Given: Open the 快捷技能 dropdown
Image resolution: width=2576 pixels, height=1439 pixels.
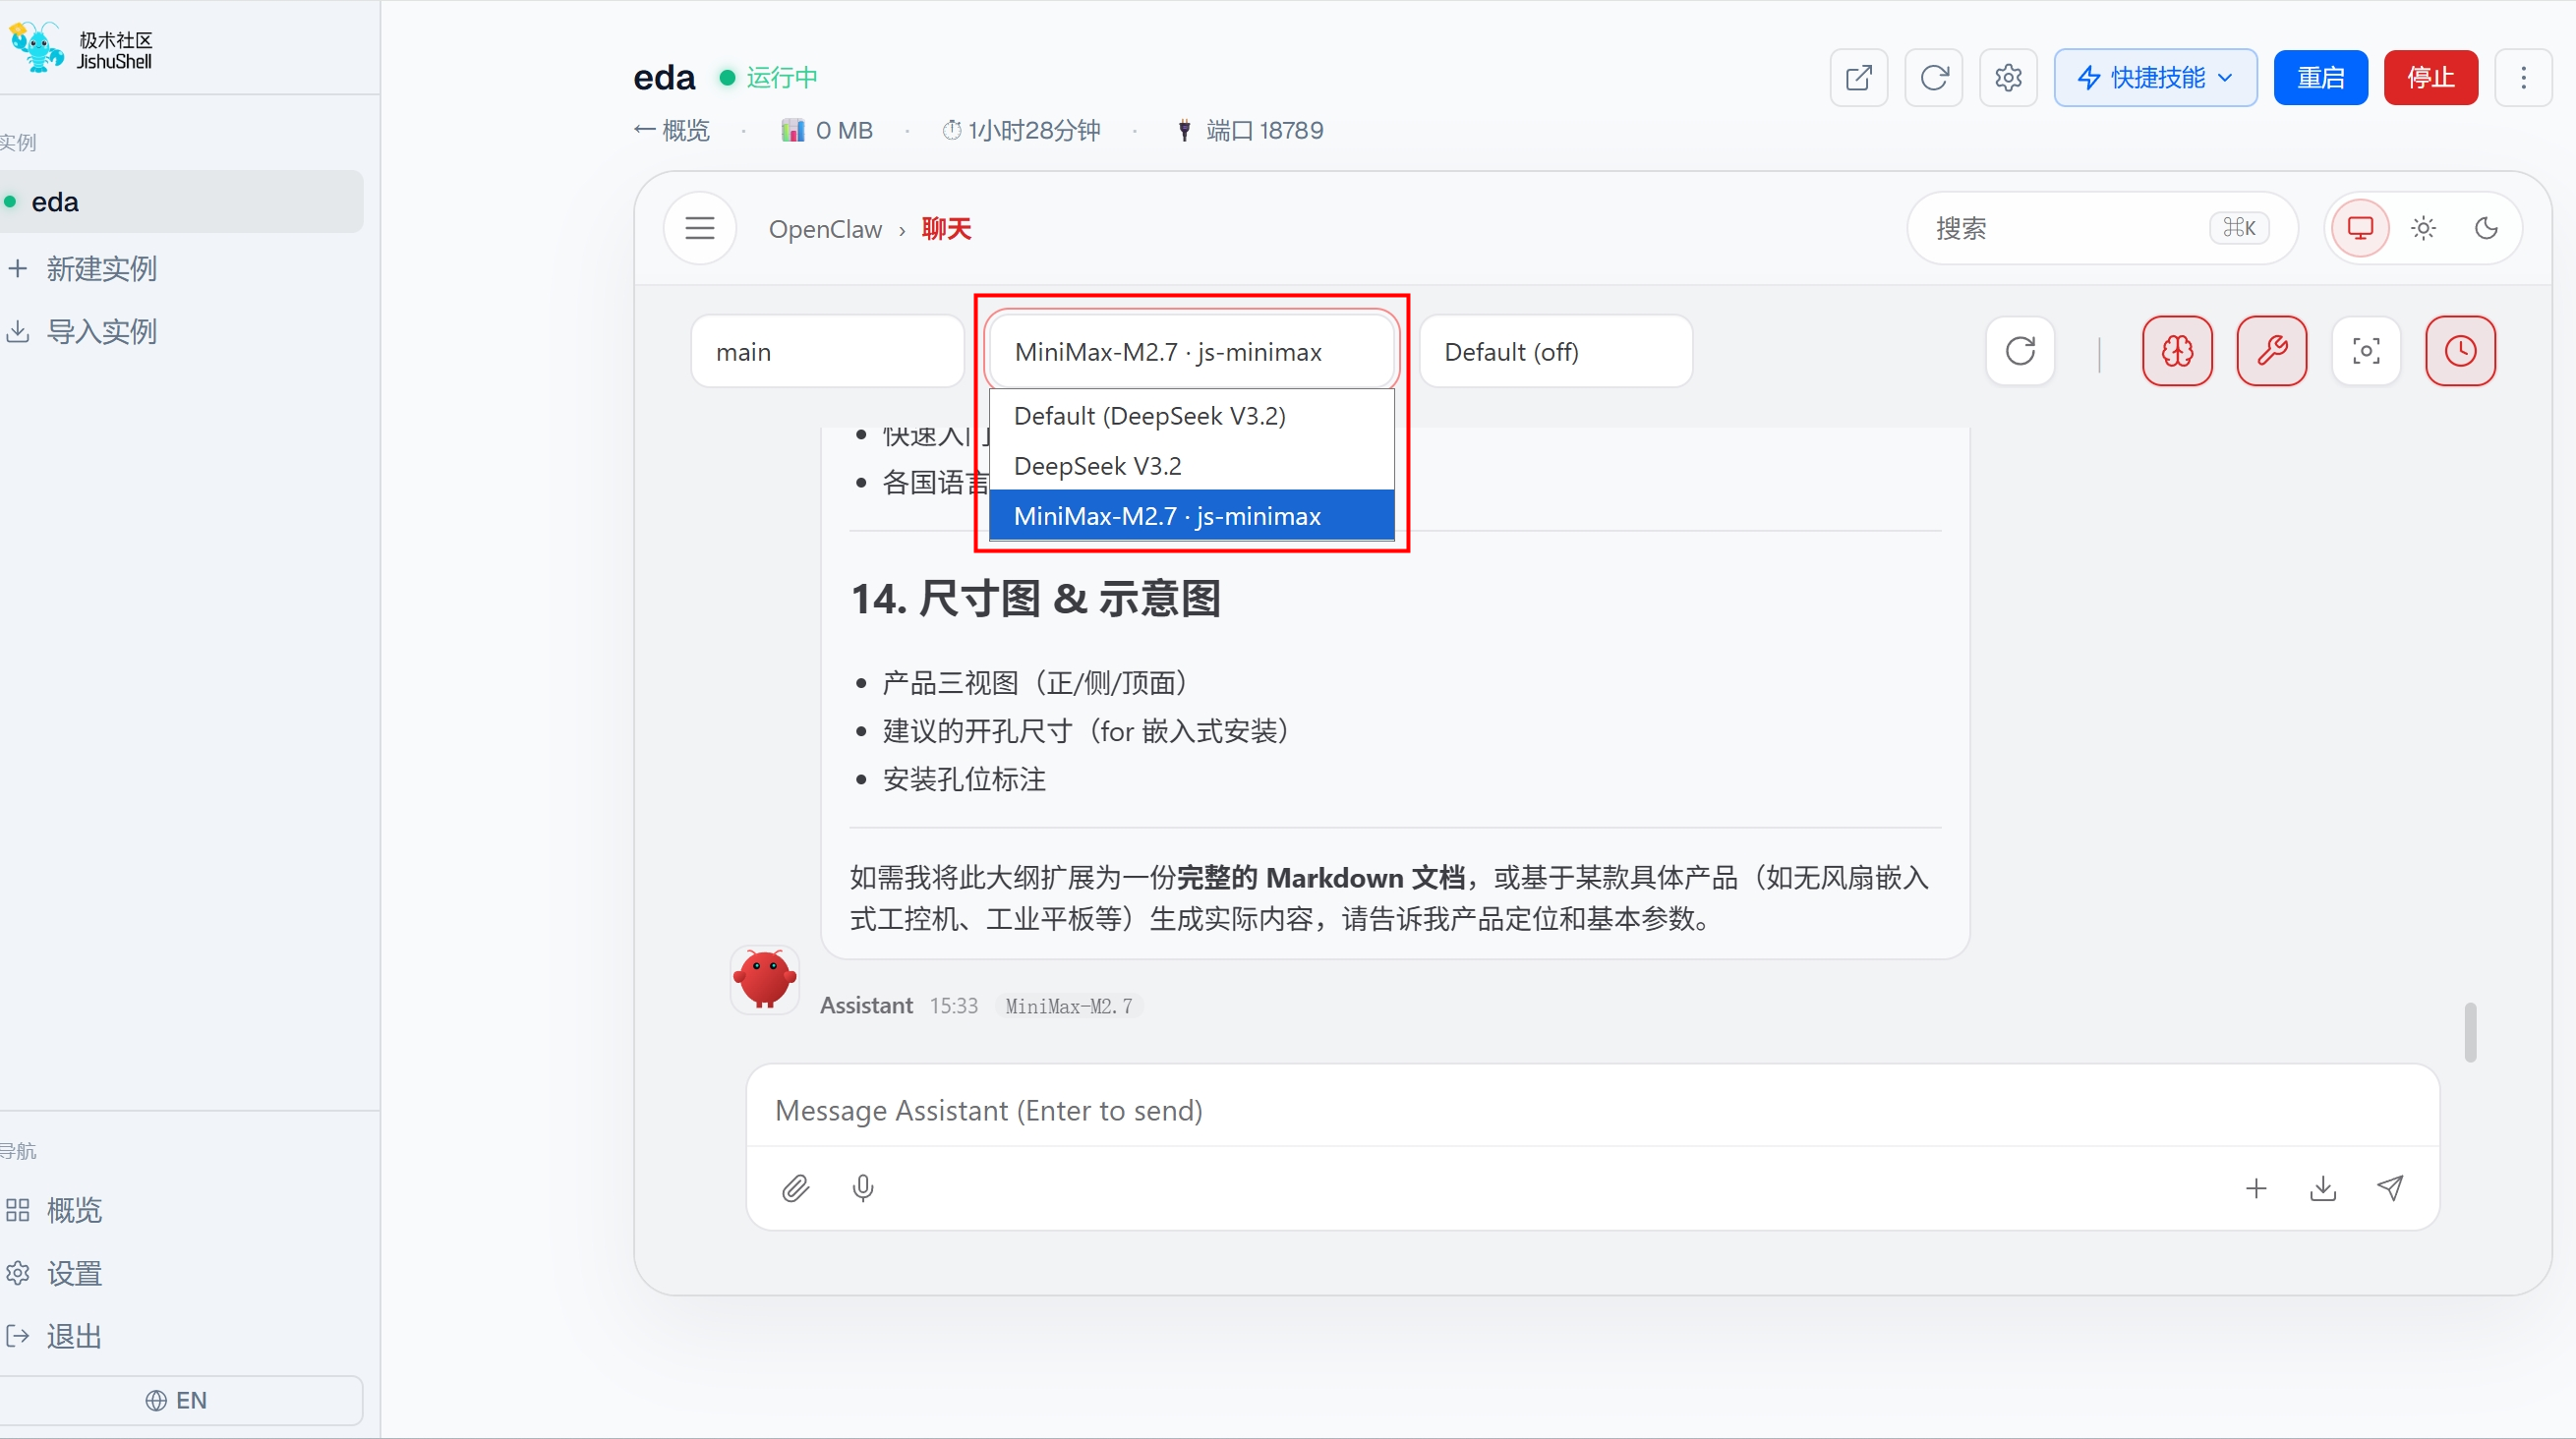Looking at the screenshot, I should tap(2155, 77).
